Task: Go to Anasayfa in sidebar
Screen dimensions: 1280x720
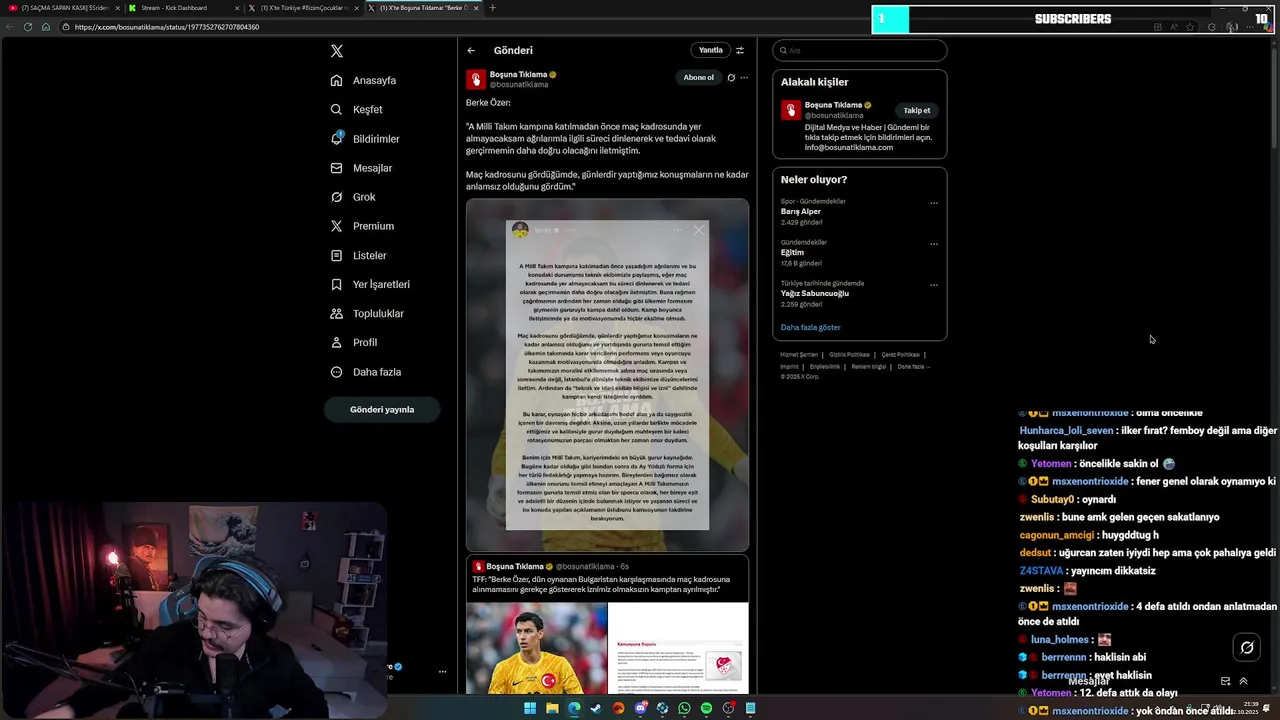Action: click(364, 80)
